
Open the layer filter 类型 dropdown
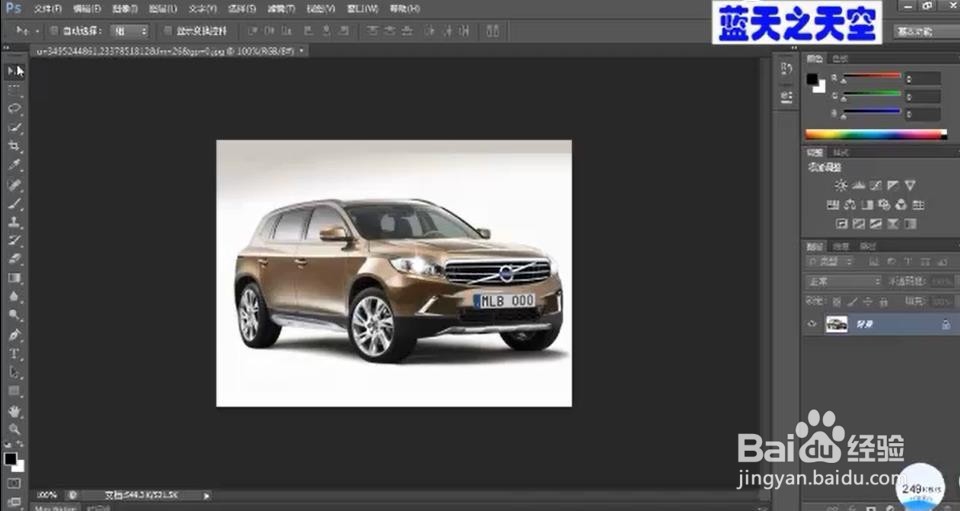click(x=831, y=262)
